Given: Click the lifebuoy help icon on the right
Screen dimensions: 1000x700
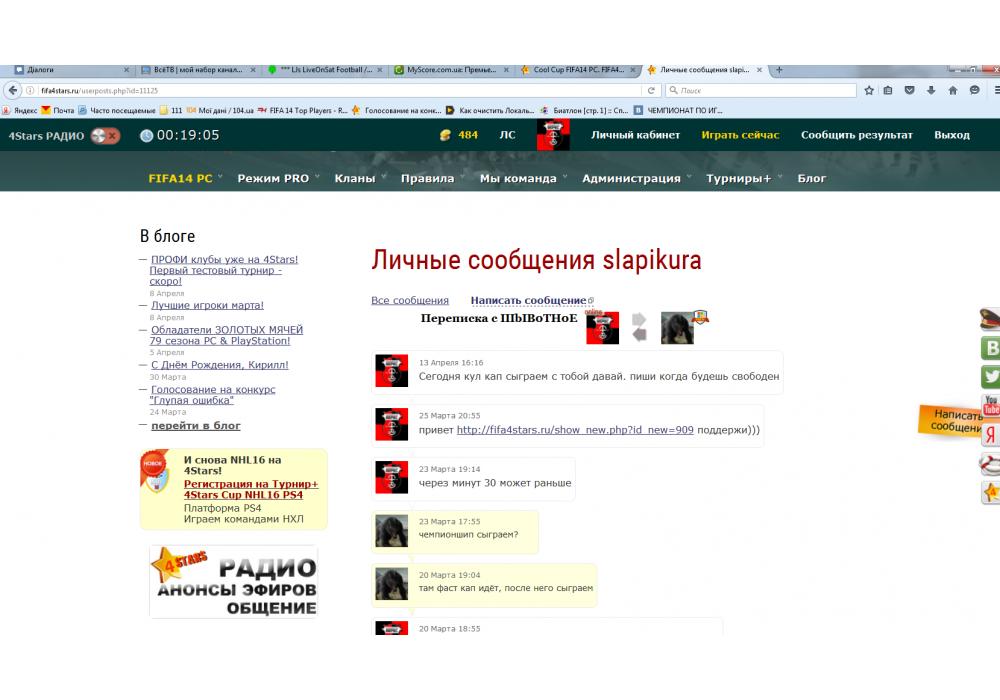Looking at the screenshot, I should coord(990,463).
